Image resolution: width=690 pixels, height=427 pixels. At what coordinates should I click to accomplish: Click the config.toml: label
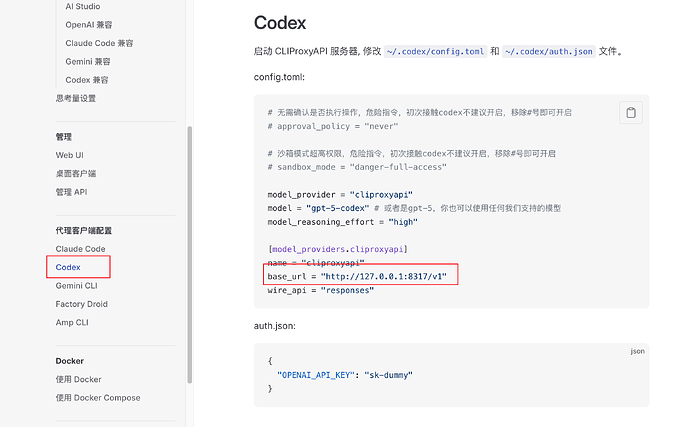point(279,77)
